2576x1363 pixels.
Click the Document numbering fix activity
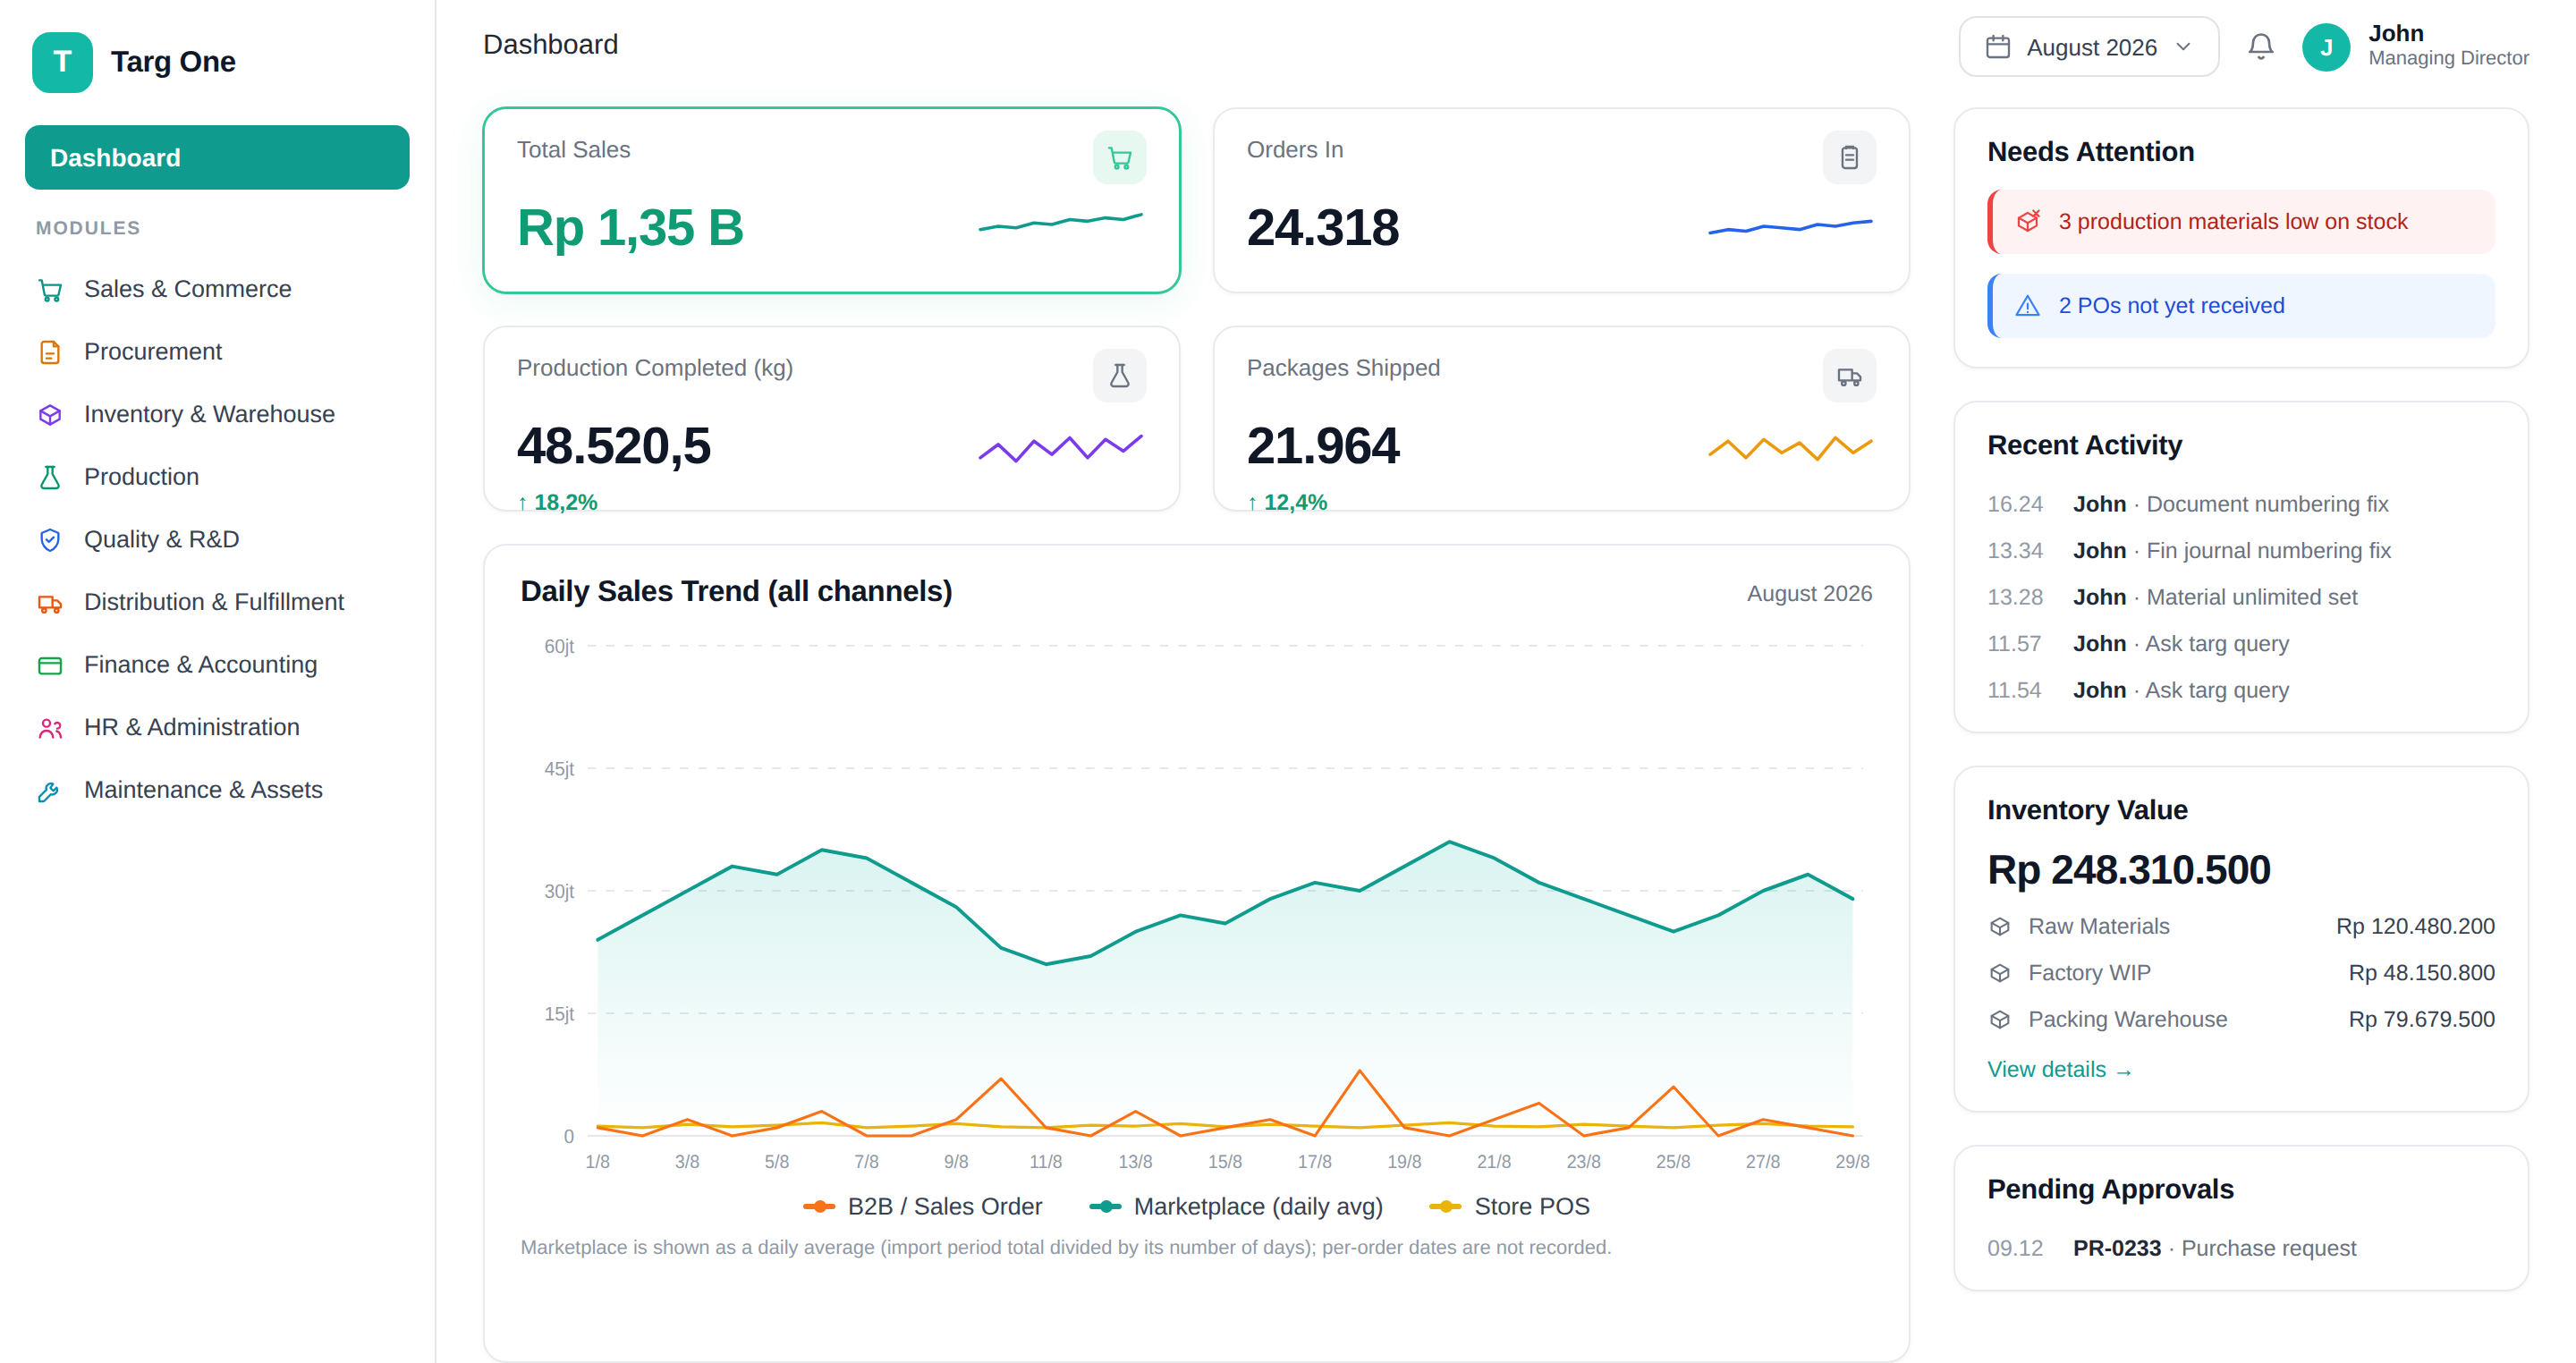(x=2241, y=504)
